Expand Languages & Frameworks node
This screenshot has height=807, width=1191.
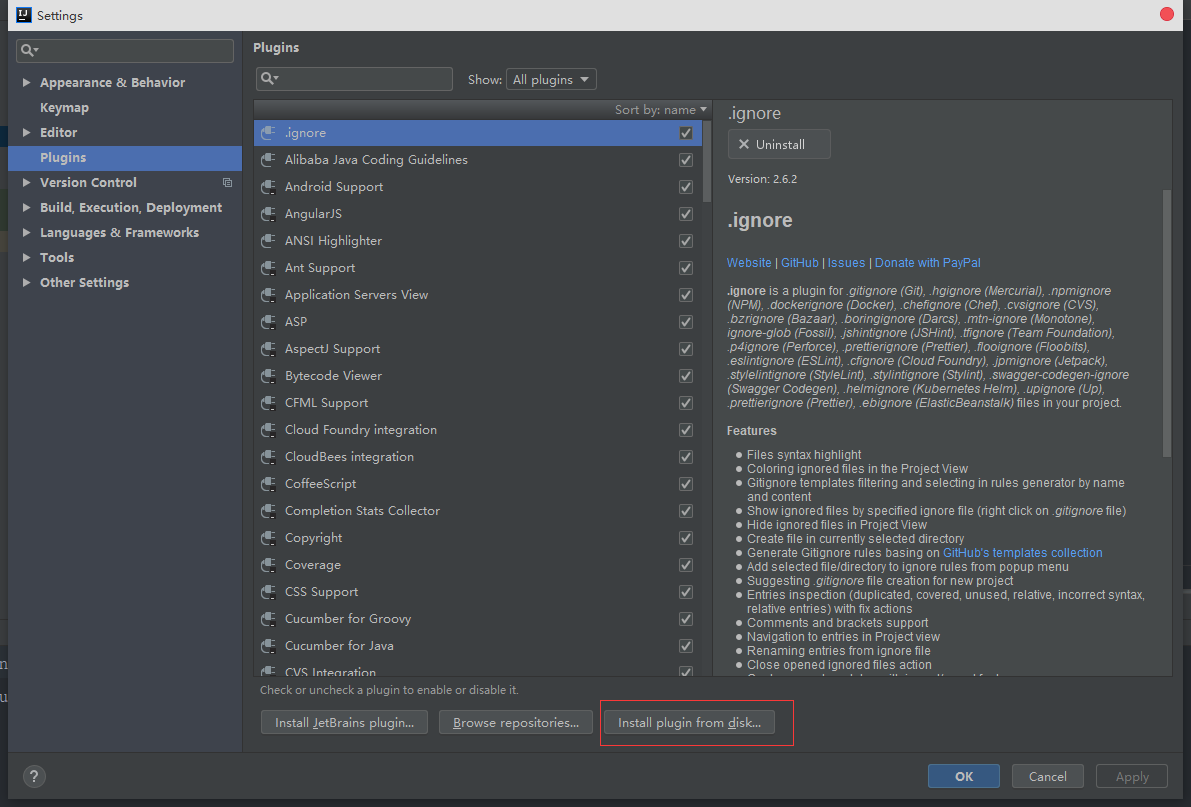27,233
